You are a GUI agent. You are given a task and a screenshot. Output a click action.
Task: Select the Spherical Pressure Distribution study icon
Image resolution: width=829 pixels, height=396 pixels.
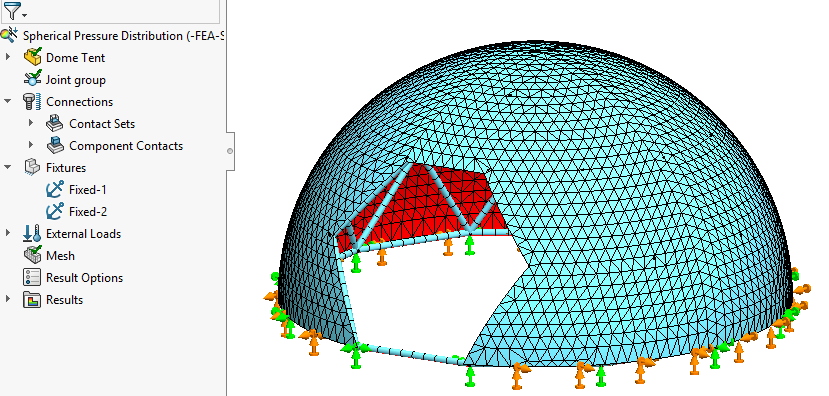click(x=9, y=35)
